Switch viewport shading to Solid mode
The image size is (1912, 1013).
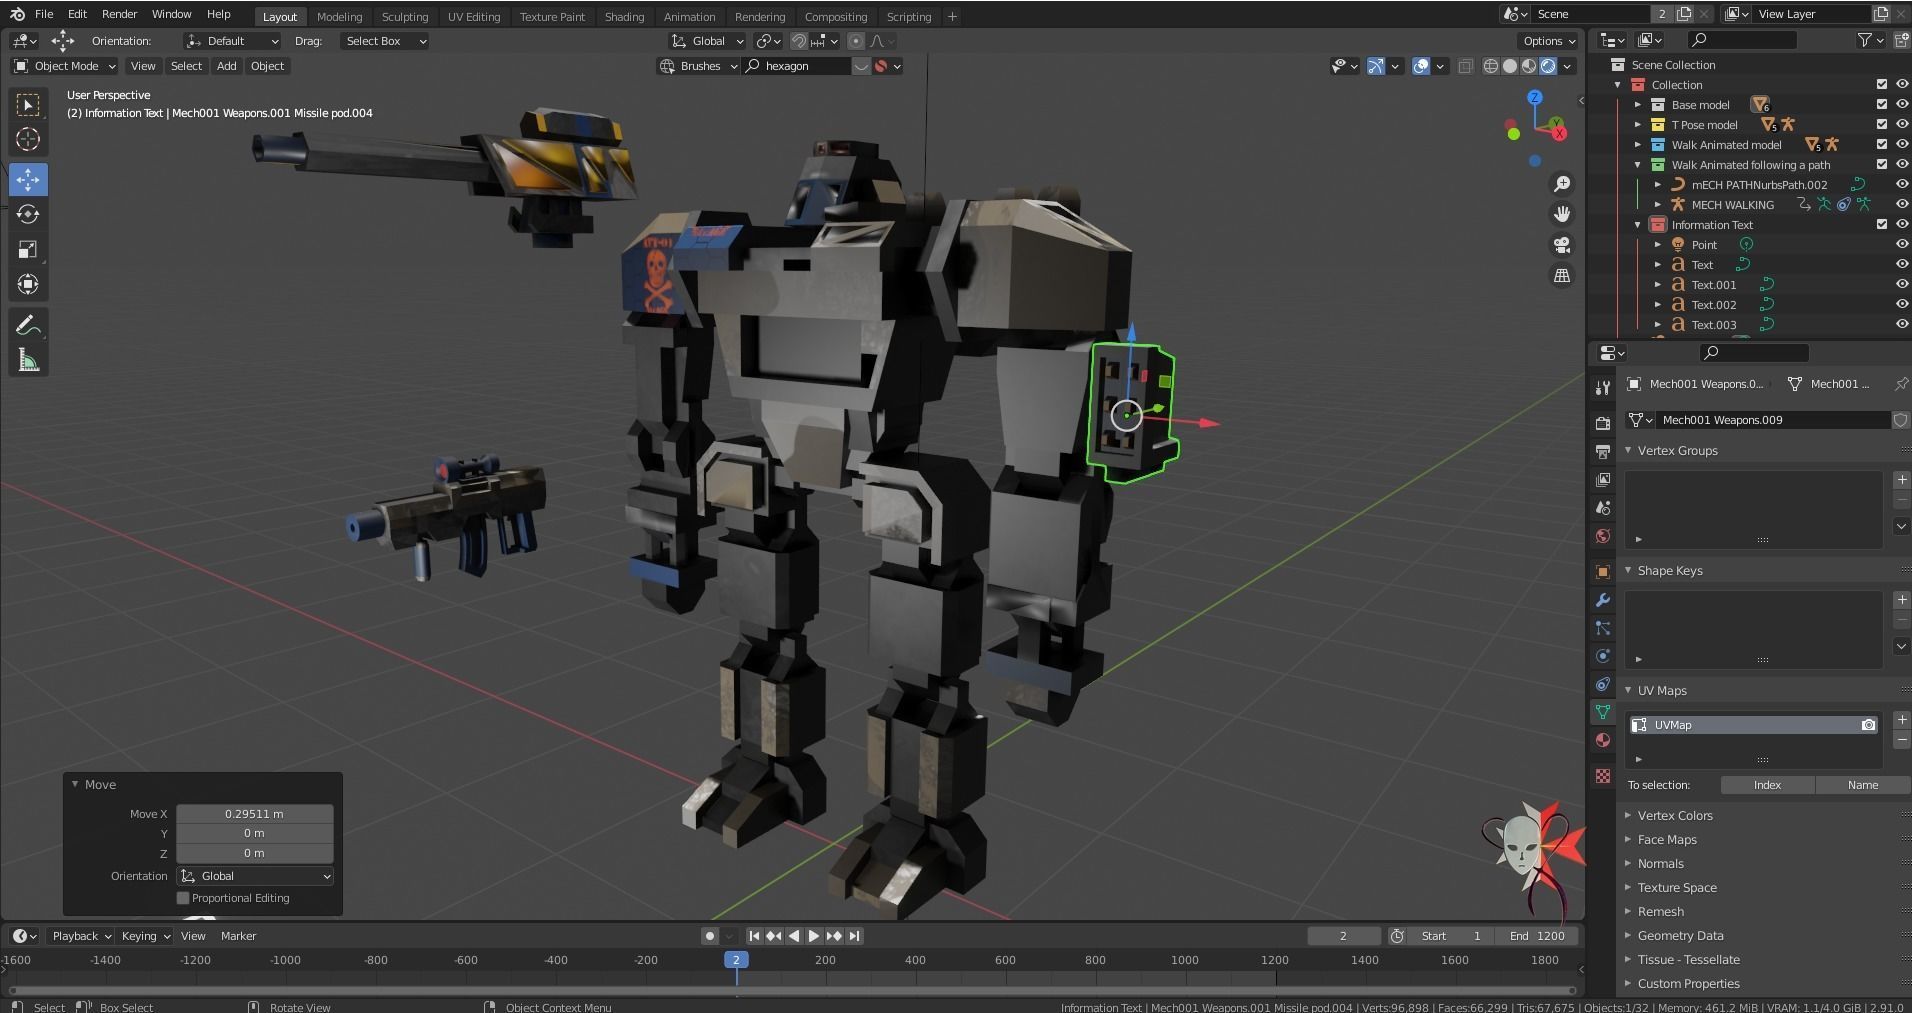[x=1509, y=66]
